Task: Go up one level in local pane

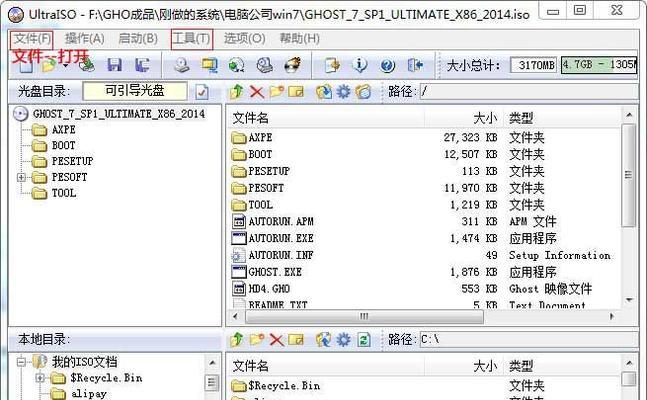Action: [x=237, y=340]
